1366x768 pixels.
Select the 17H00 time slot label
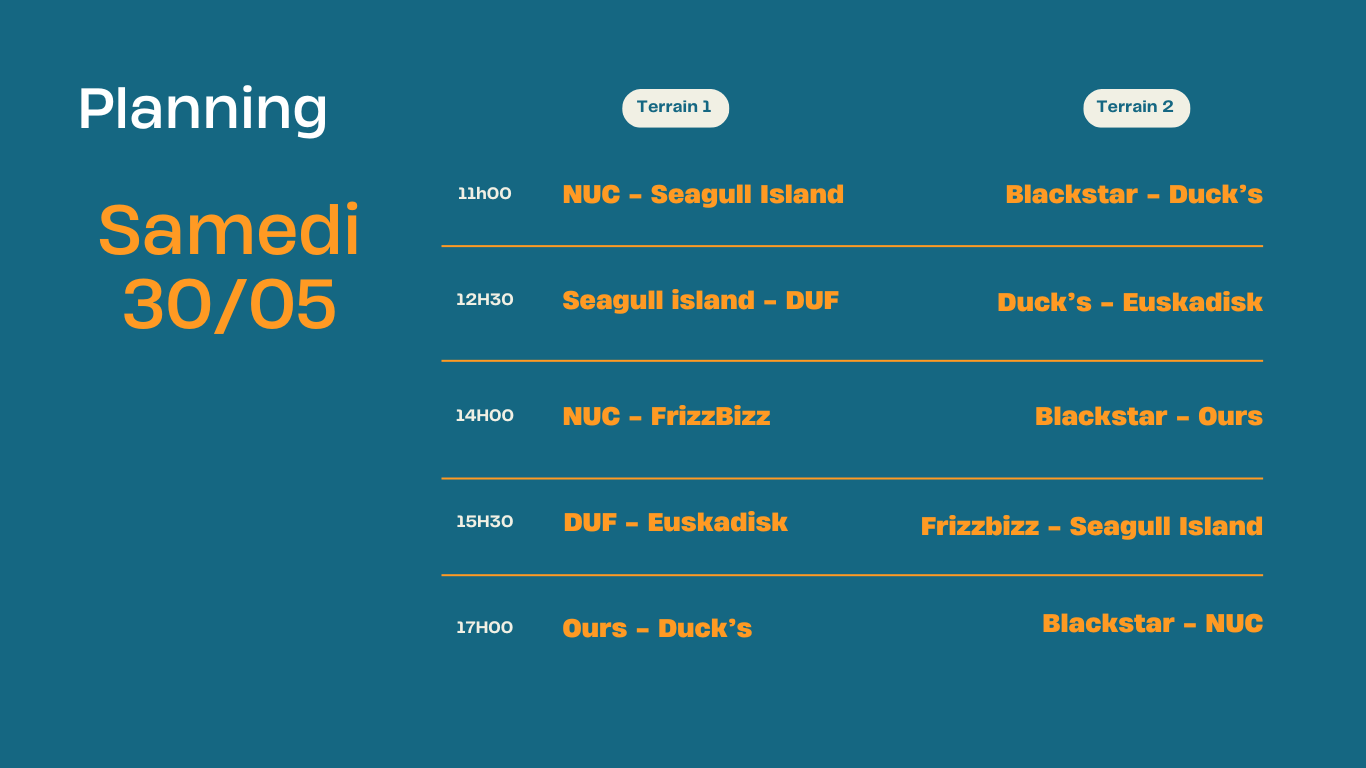484,628
